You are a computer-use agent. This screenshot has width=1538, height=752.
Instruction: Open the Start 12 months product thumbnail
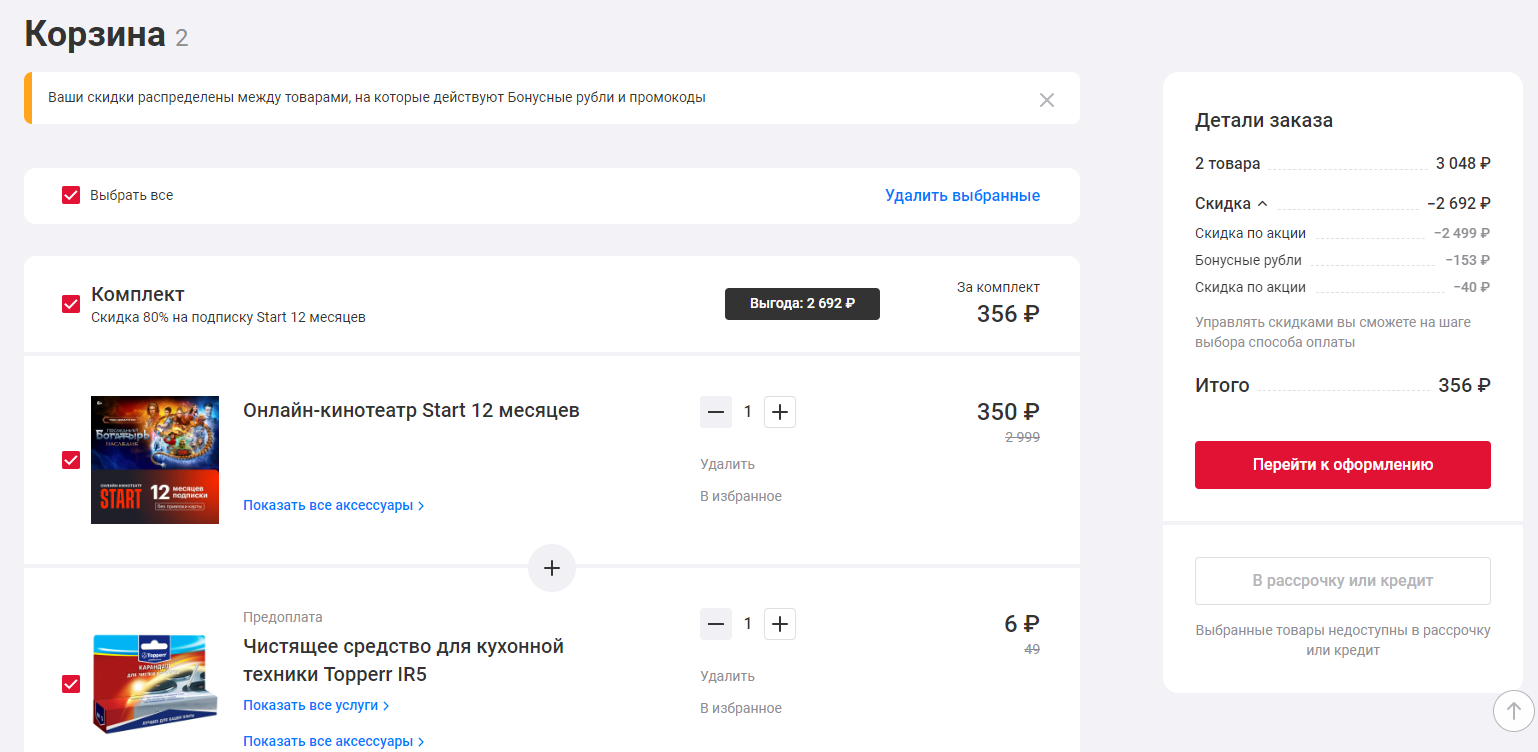pyautogui.click(x=155, y=460)
